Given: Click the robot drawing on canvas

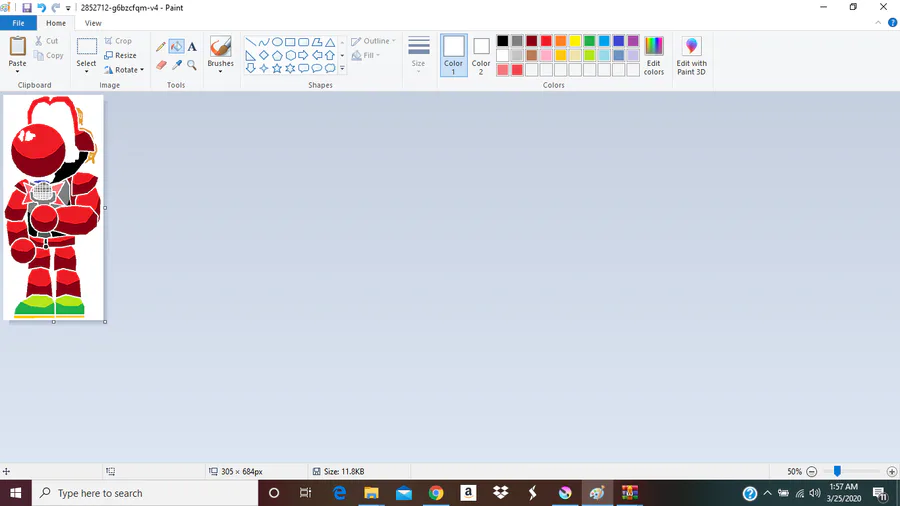Looking at the screenshot, I should coord(53,207).
